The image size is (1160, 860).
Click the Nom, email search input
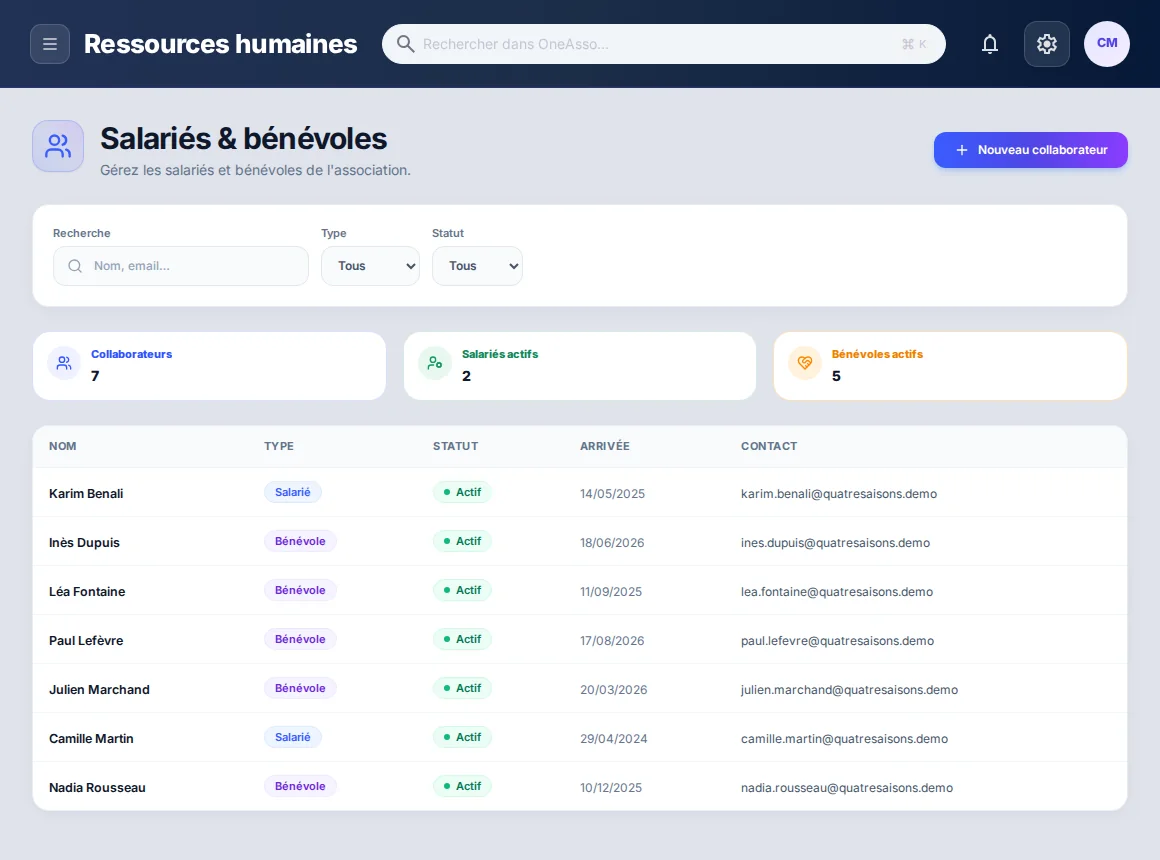point(181,266)
